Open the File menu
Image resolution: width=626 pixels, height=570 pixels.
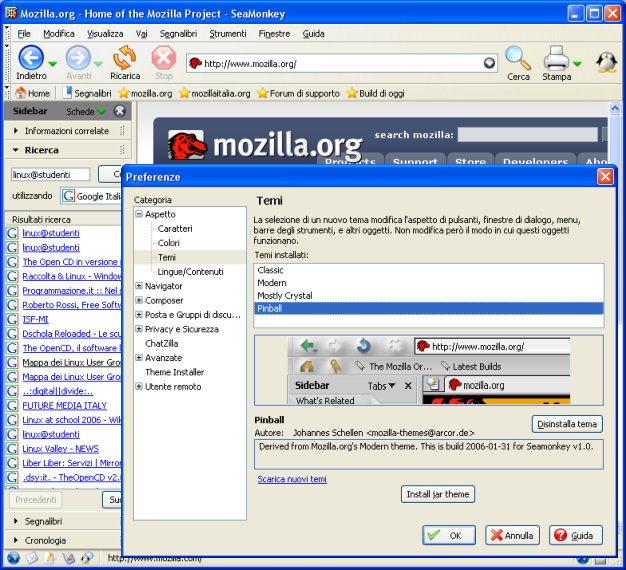coord(24,34)
